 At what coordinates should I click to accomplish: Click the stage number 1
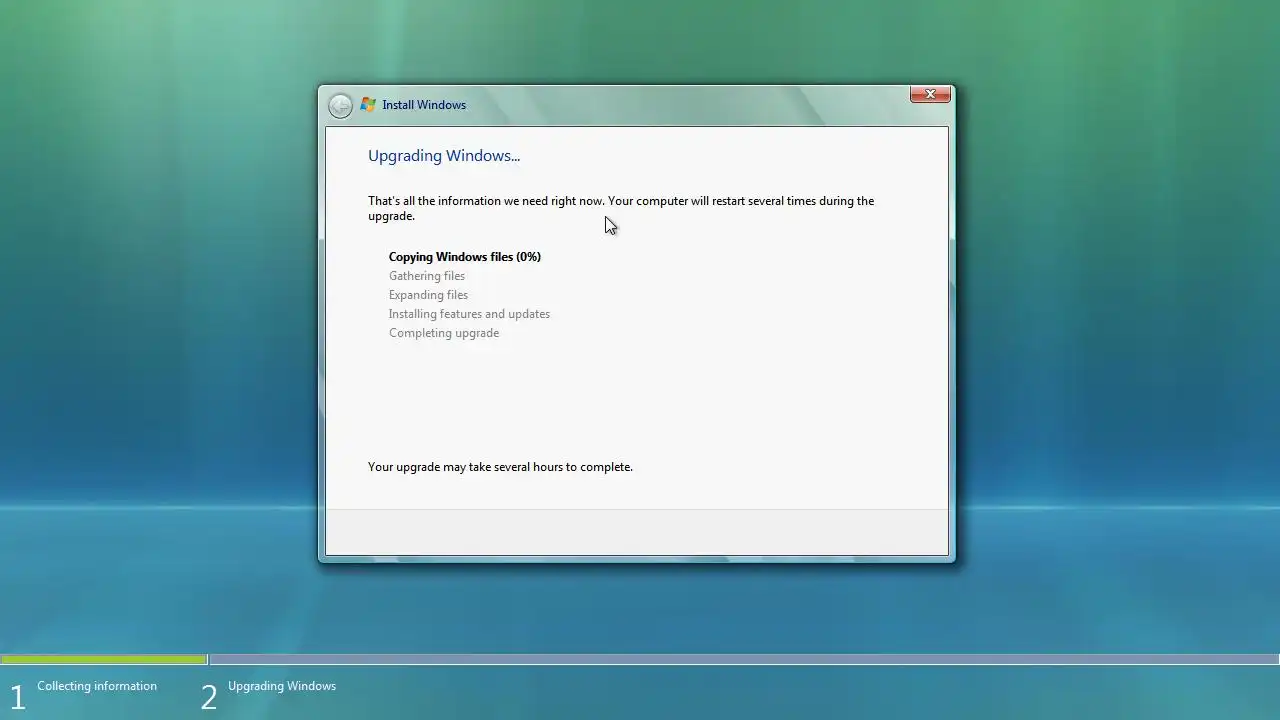click(17, 697)
